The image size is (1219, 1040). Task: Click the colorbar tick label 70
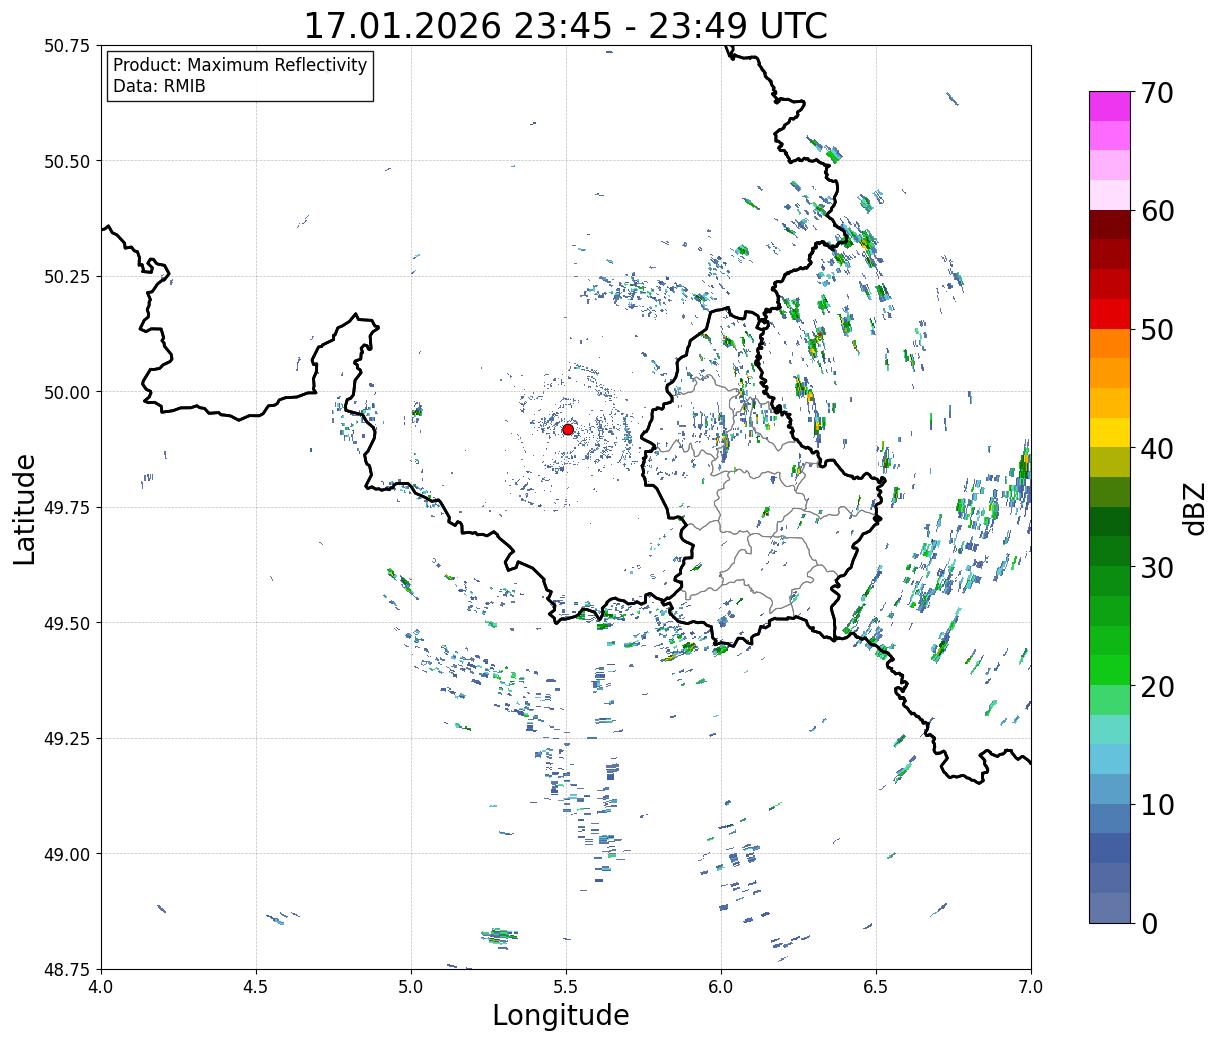[x=1157, y=93]
